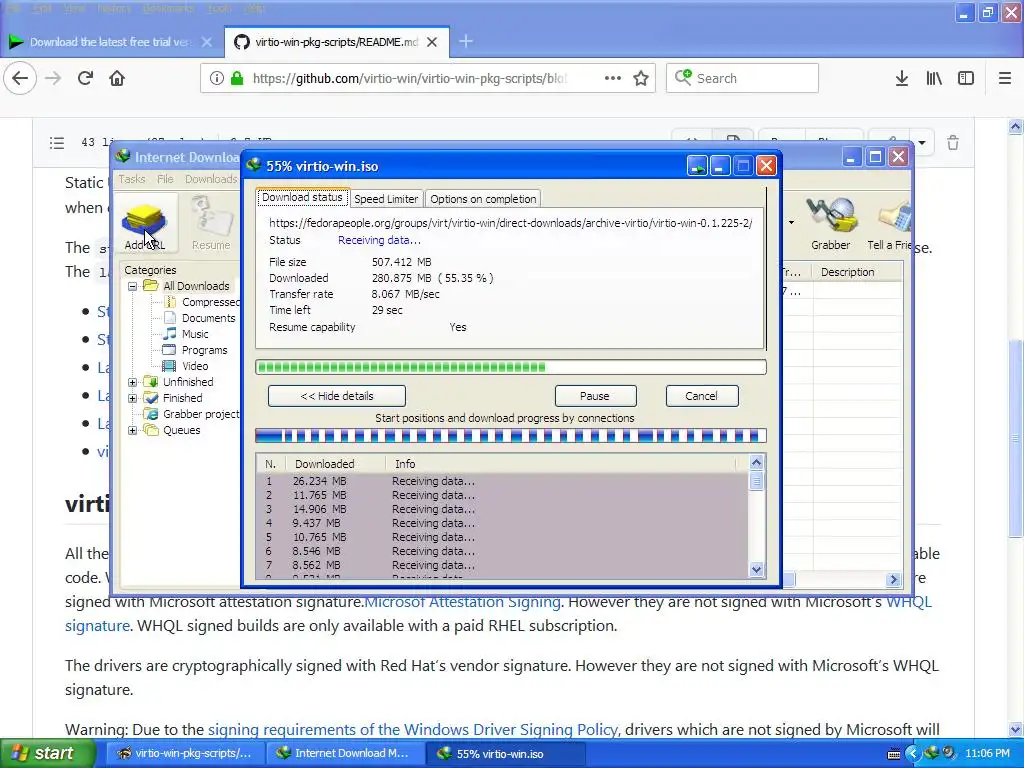Image resolution: width=1024 pixels, height=768 pixels.
Task: Switch to the Download status tab
Action: pos(302,197)
